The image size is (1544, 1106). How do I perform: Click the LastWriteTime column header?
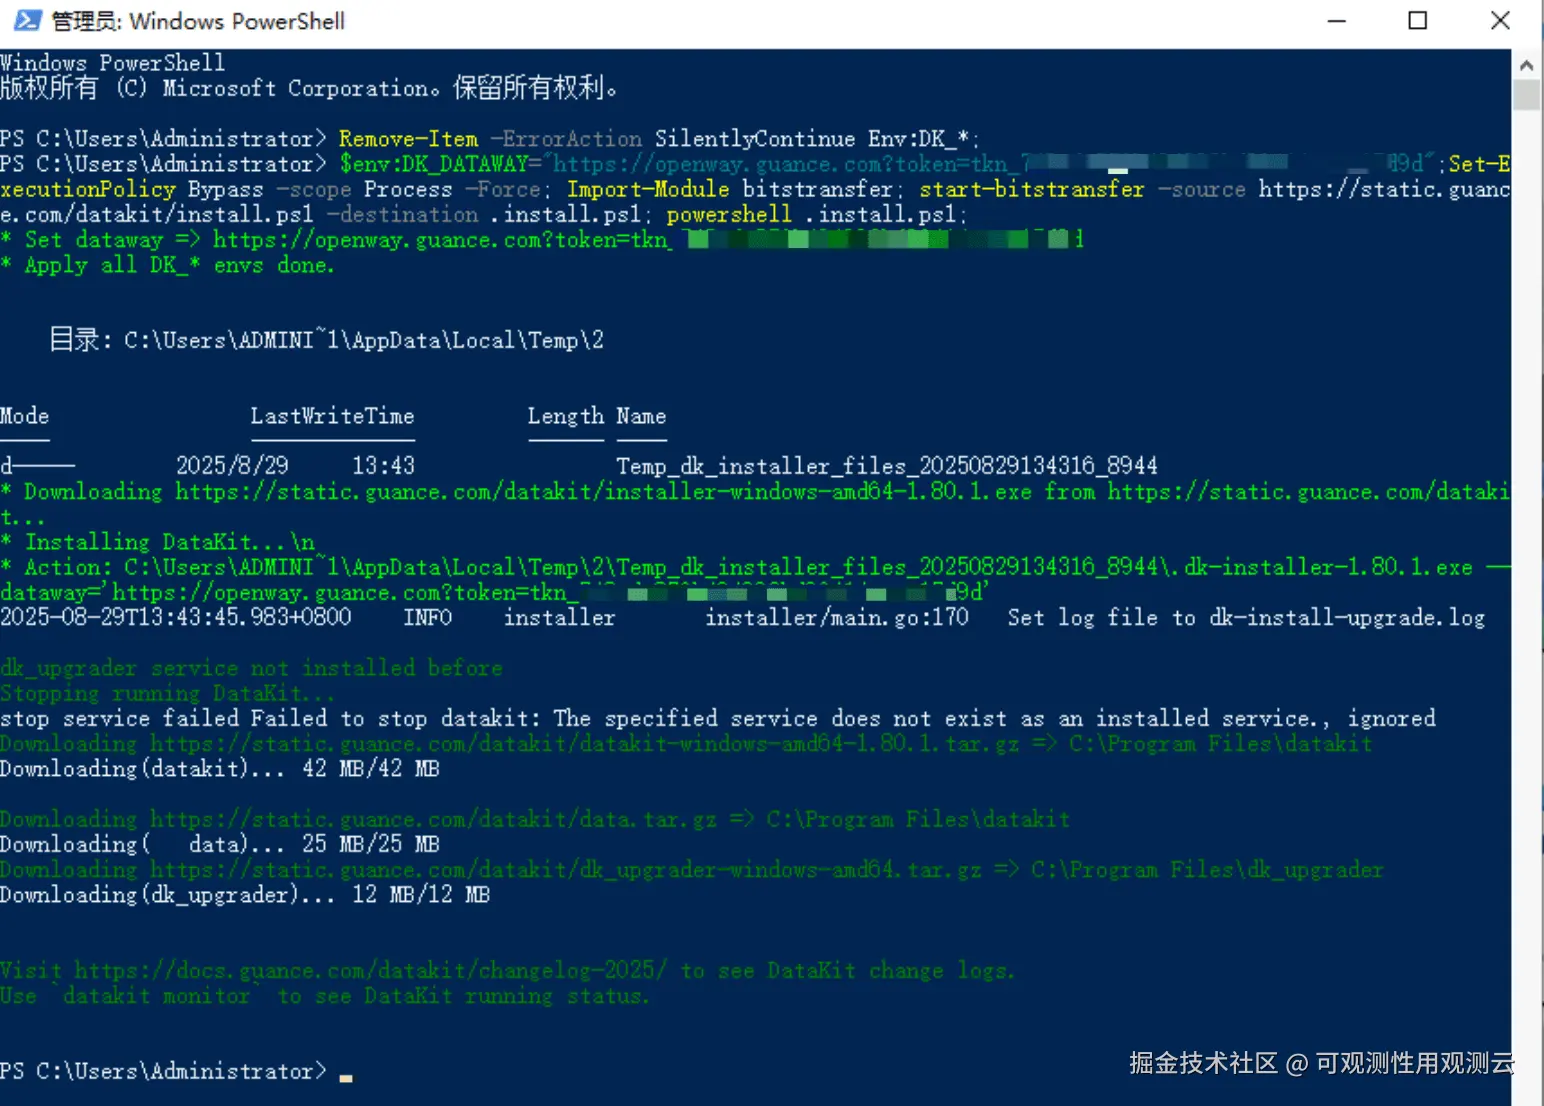[332, 416]
